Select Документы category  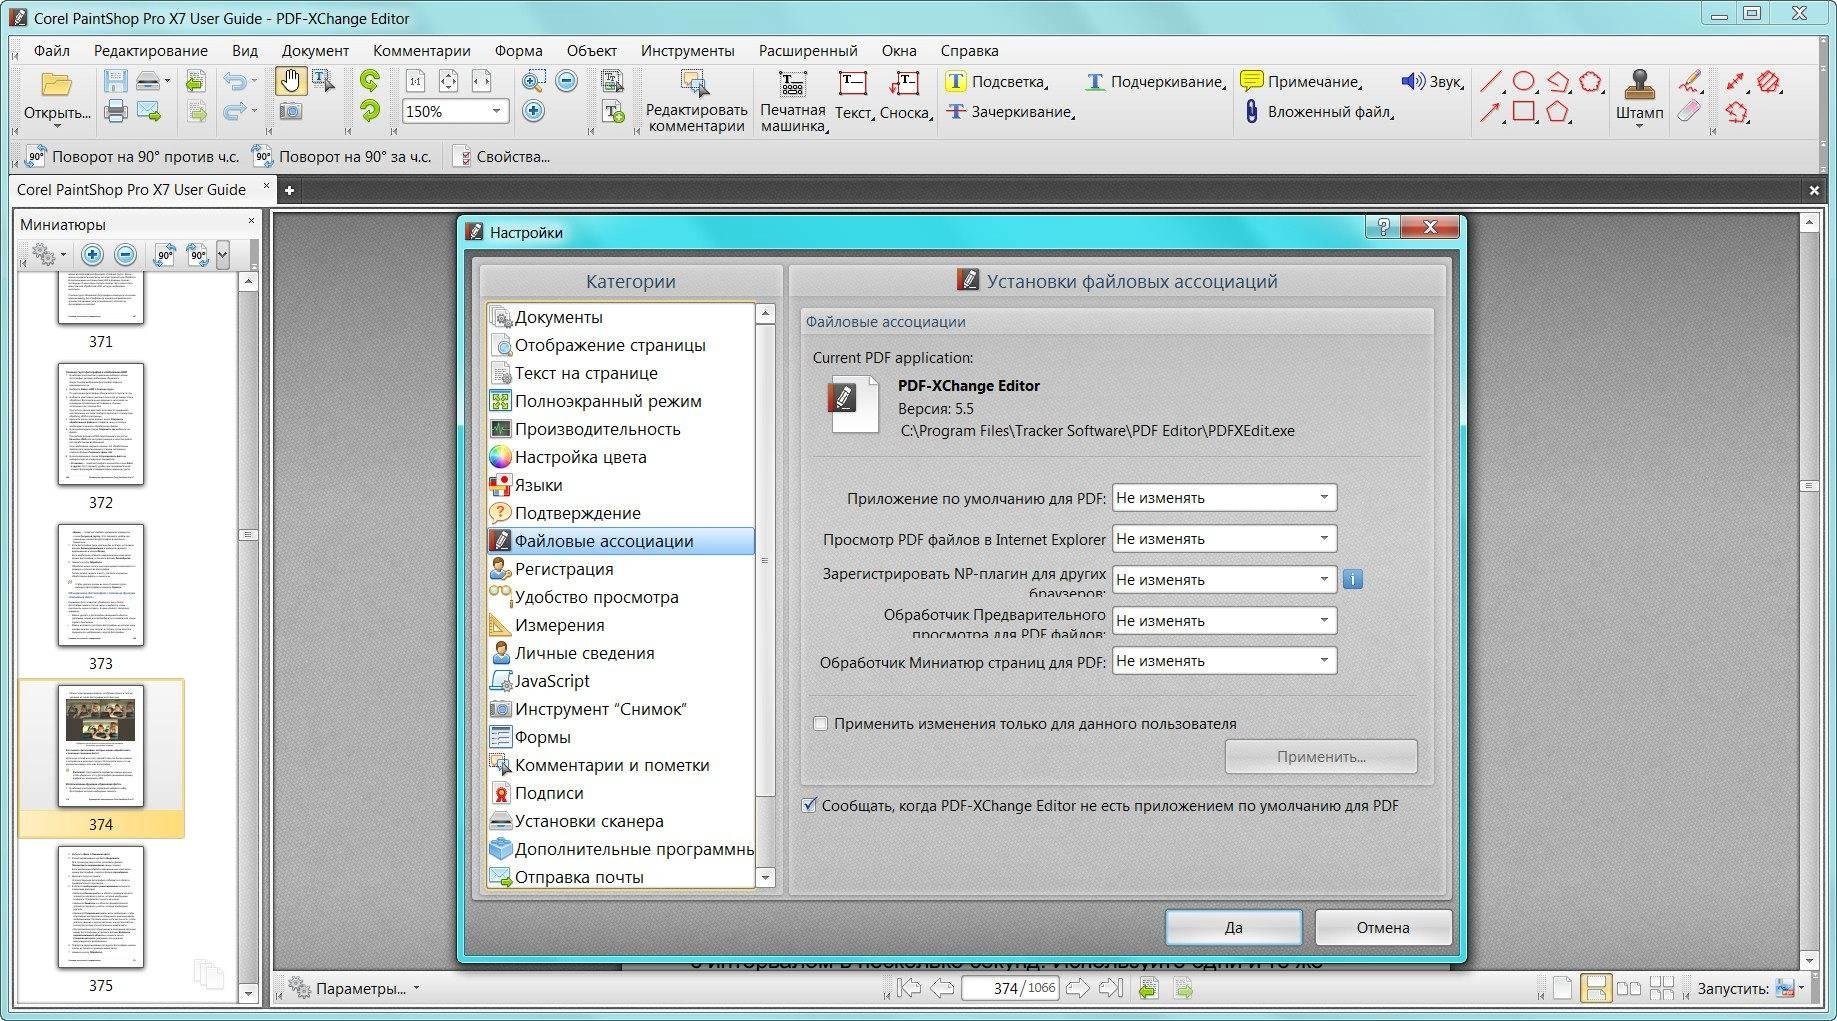pos(621,316)
